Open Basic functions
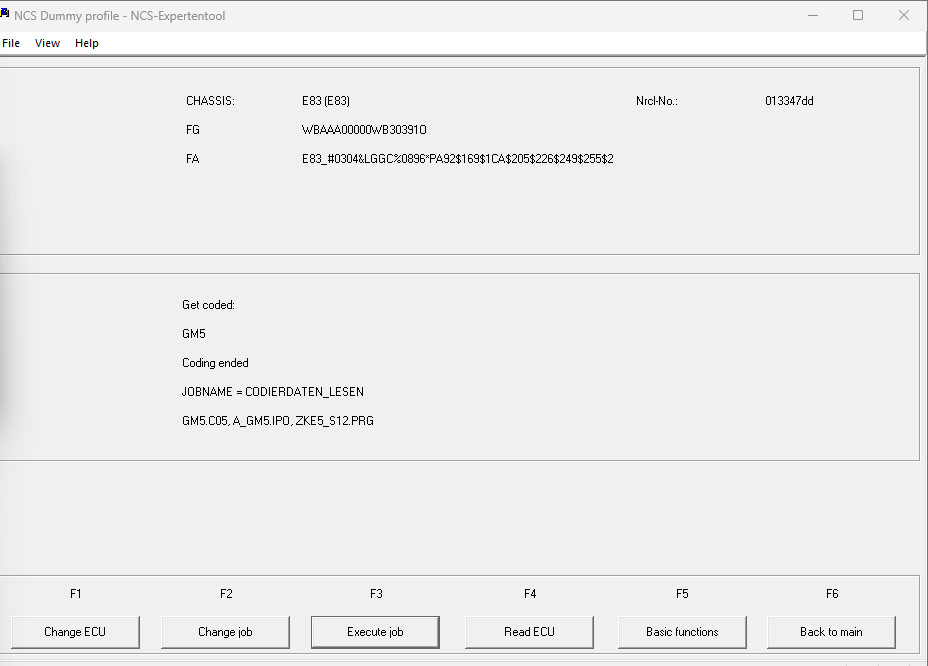The image size is (928, 666). point(682,632)
